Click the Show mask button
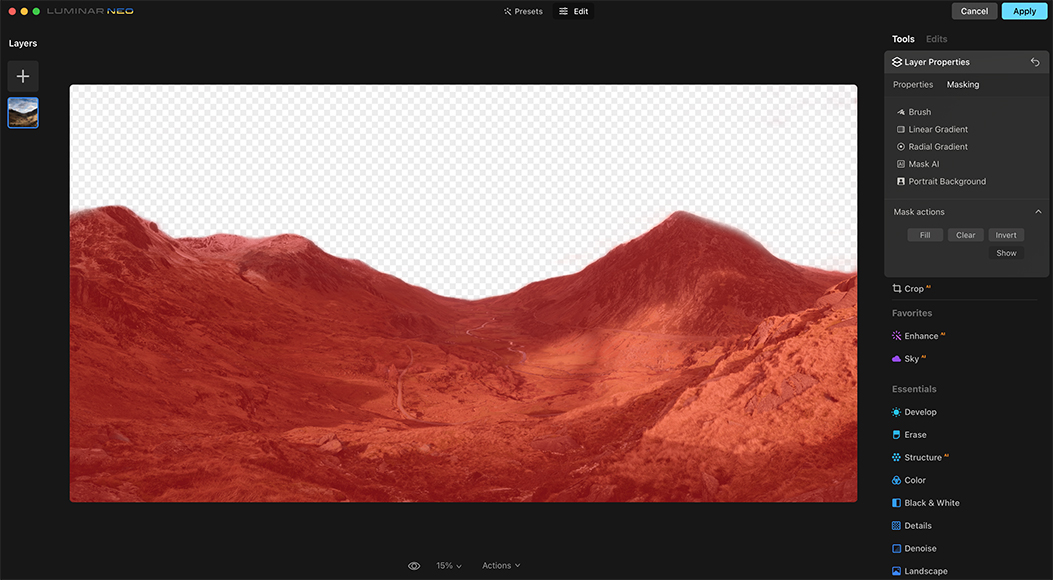Image resolution: width=1053 pixels, height=580 pixels. pos(1006,253)
